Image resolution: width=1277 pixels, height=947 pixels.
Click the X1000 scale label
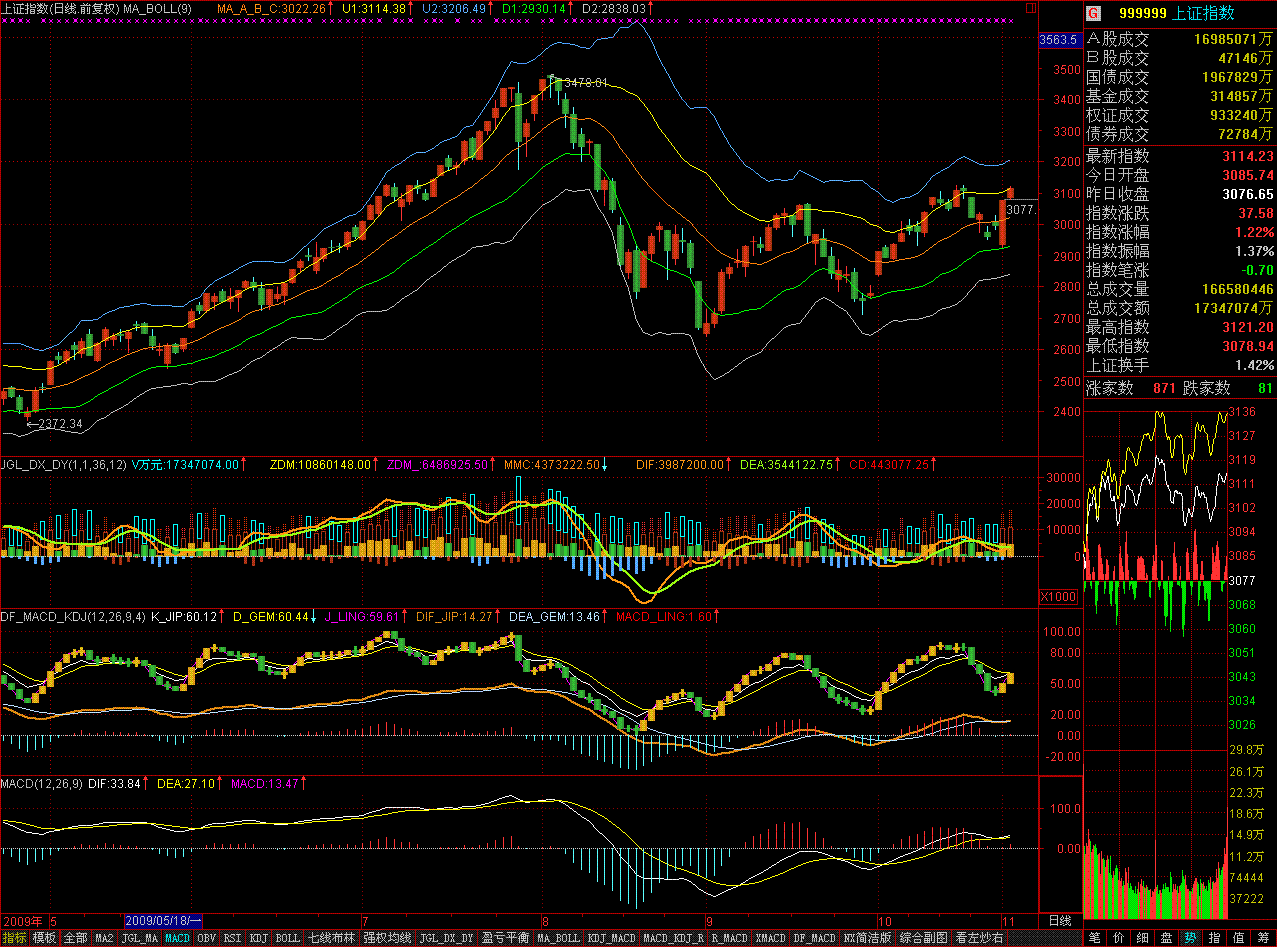pos(1059,597)
